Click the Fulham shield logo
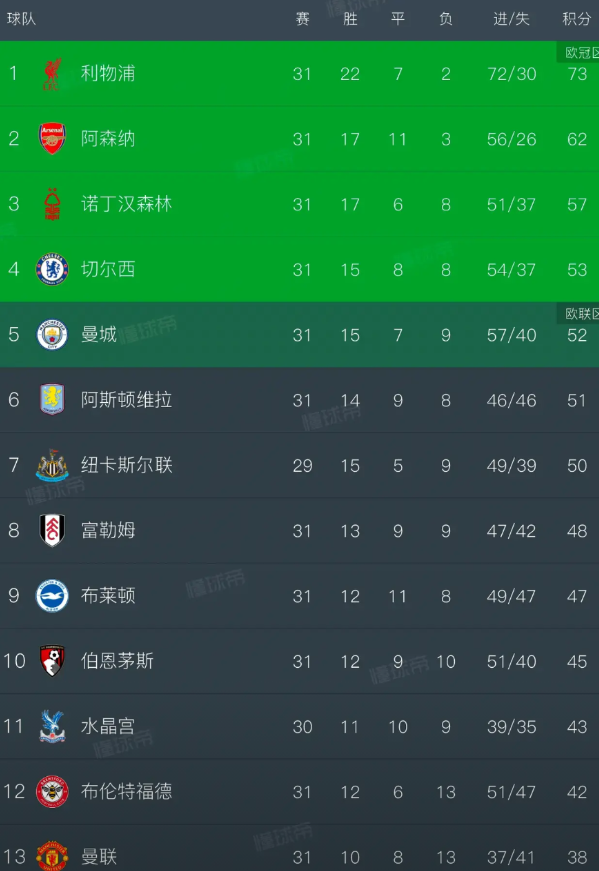This screenshot has height=871, width=599. click(52, 530)
